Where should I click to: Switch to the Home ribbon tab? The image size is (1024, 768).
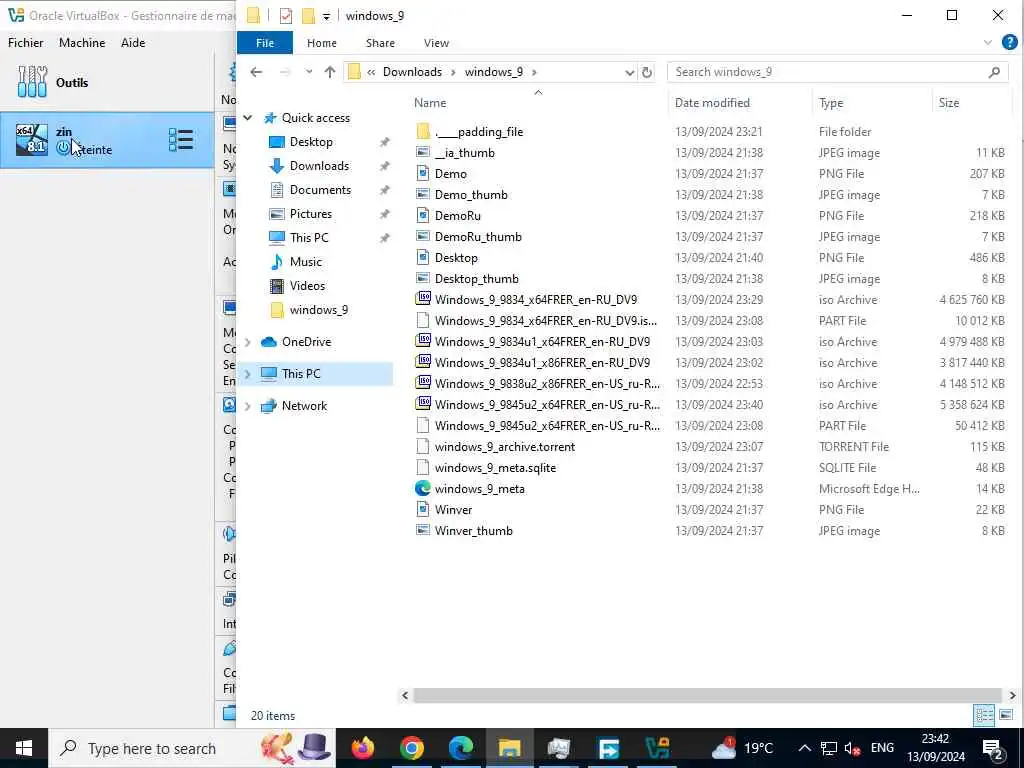[321, 43]
